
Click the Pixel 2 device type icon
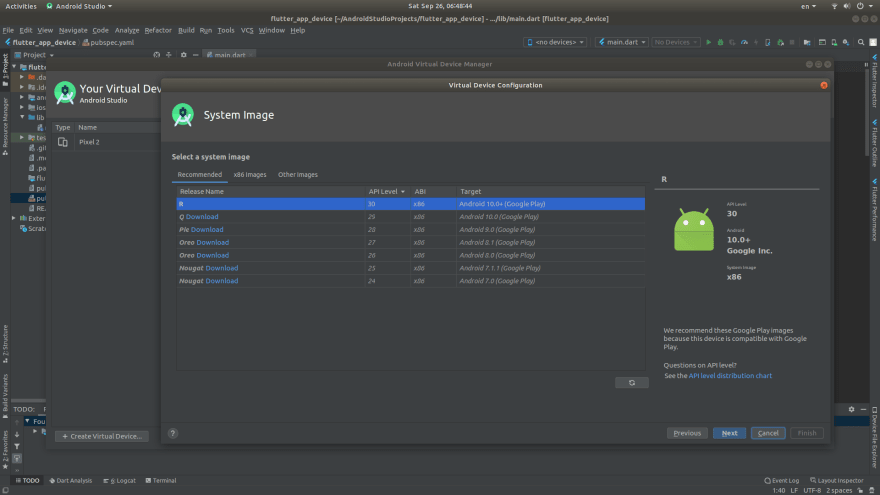coord(63,142)
